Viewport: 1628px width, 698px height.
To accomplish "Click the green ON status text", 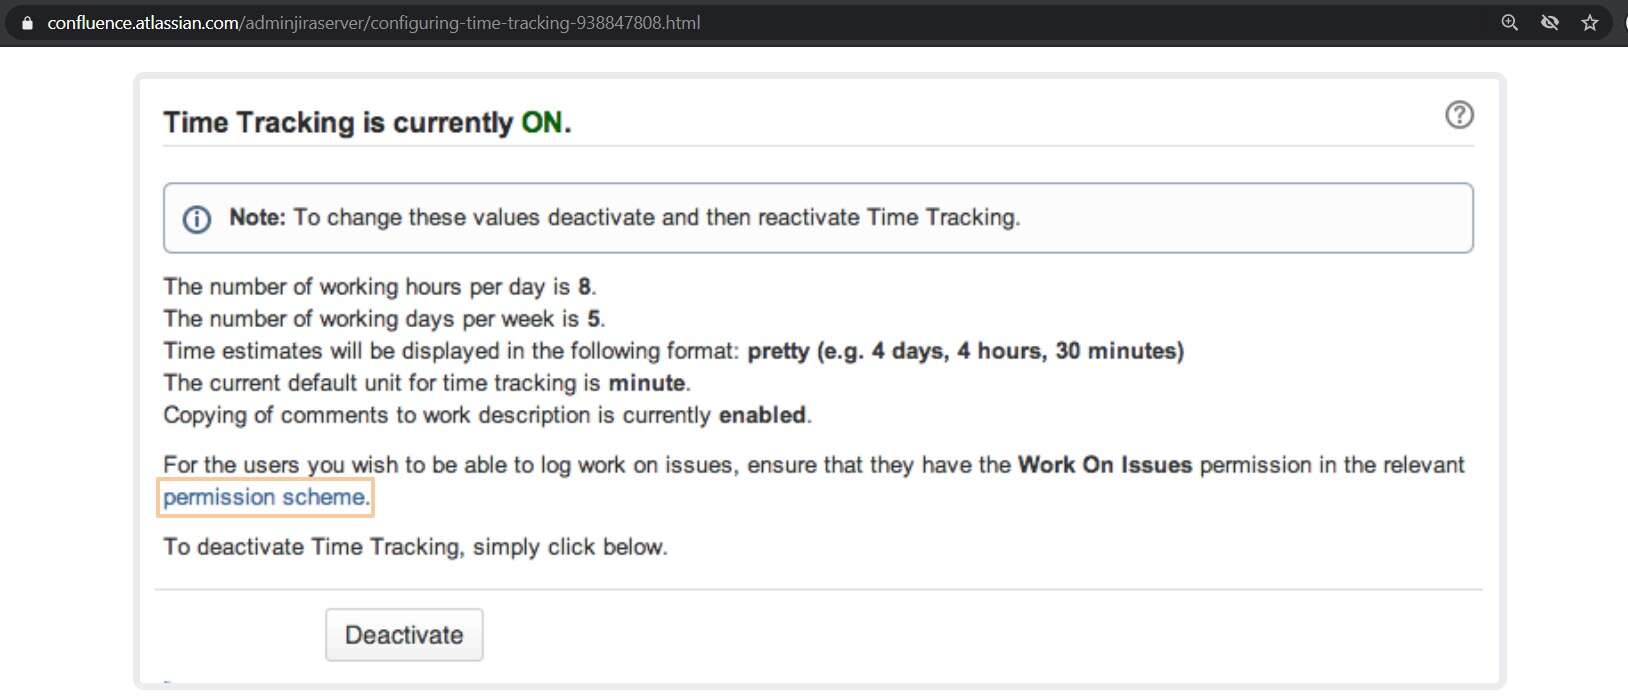I will coord(542,123).
